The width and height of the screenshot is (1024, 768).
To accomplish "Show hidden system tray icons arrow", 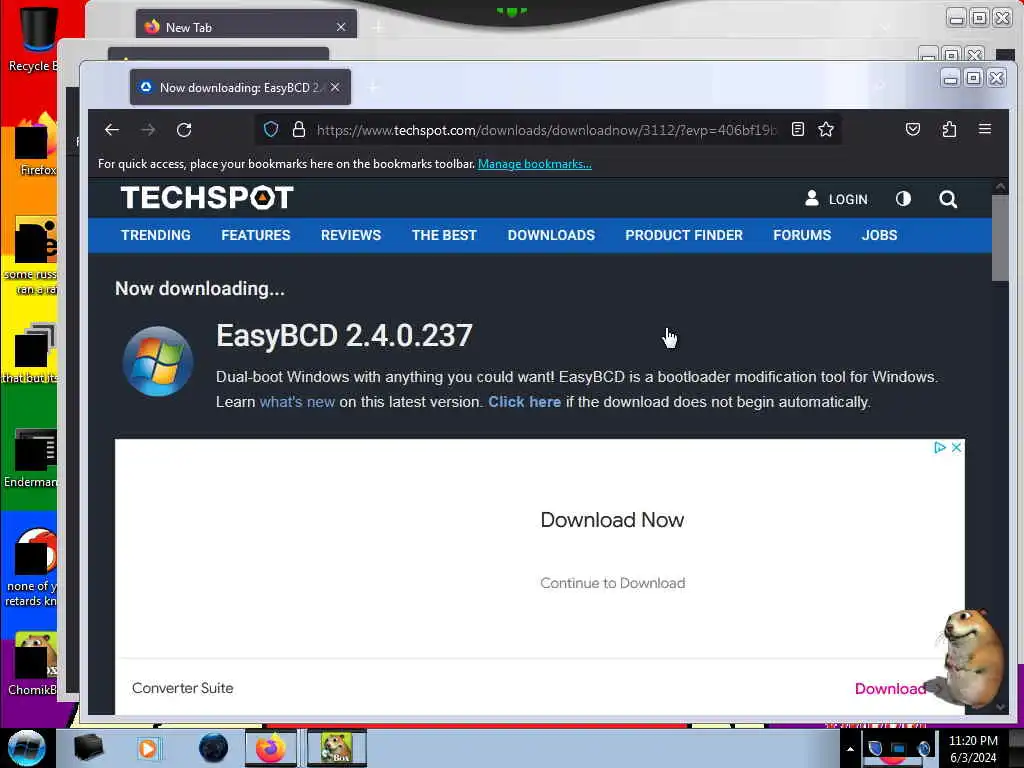I will pos(850,749).
